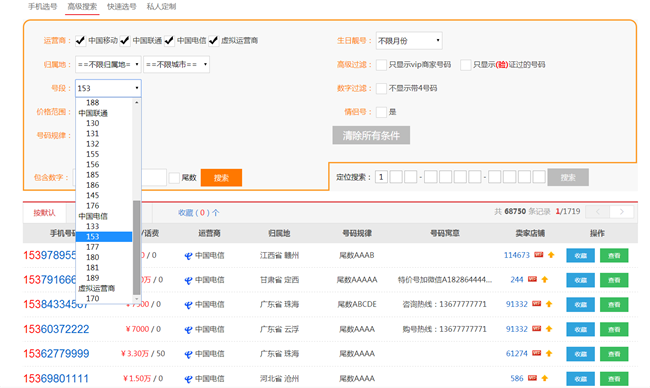Switch to the 手机选号 tab
The width and height of the screenshot is (650, 388).
[42, 7]
